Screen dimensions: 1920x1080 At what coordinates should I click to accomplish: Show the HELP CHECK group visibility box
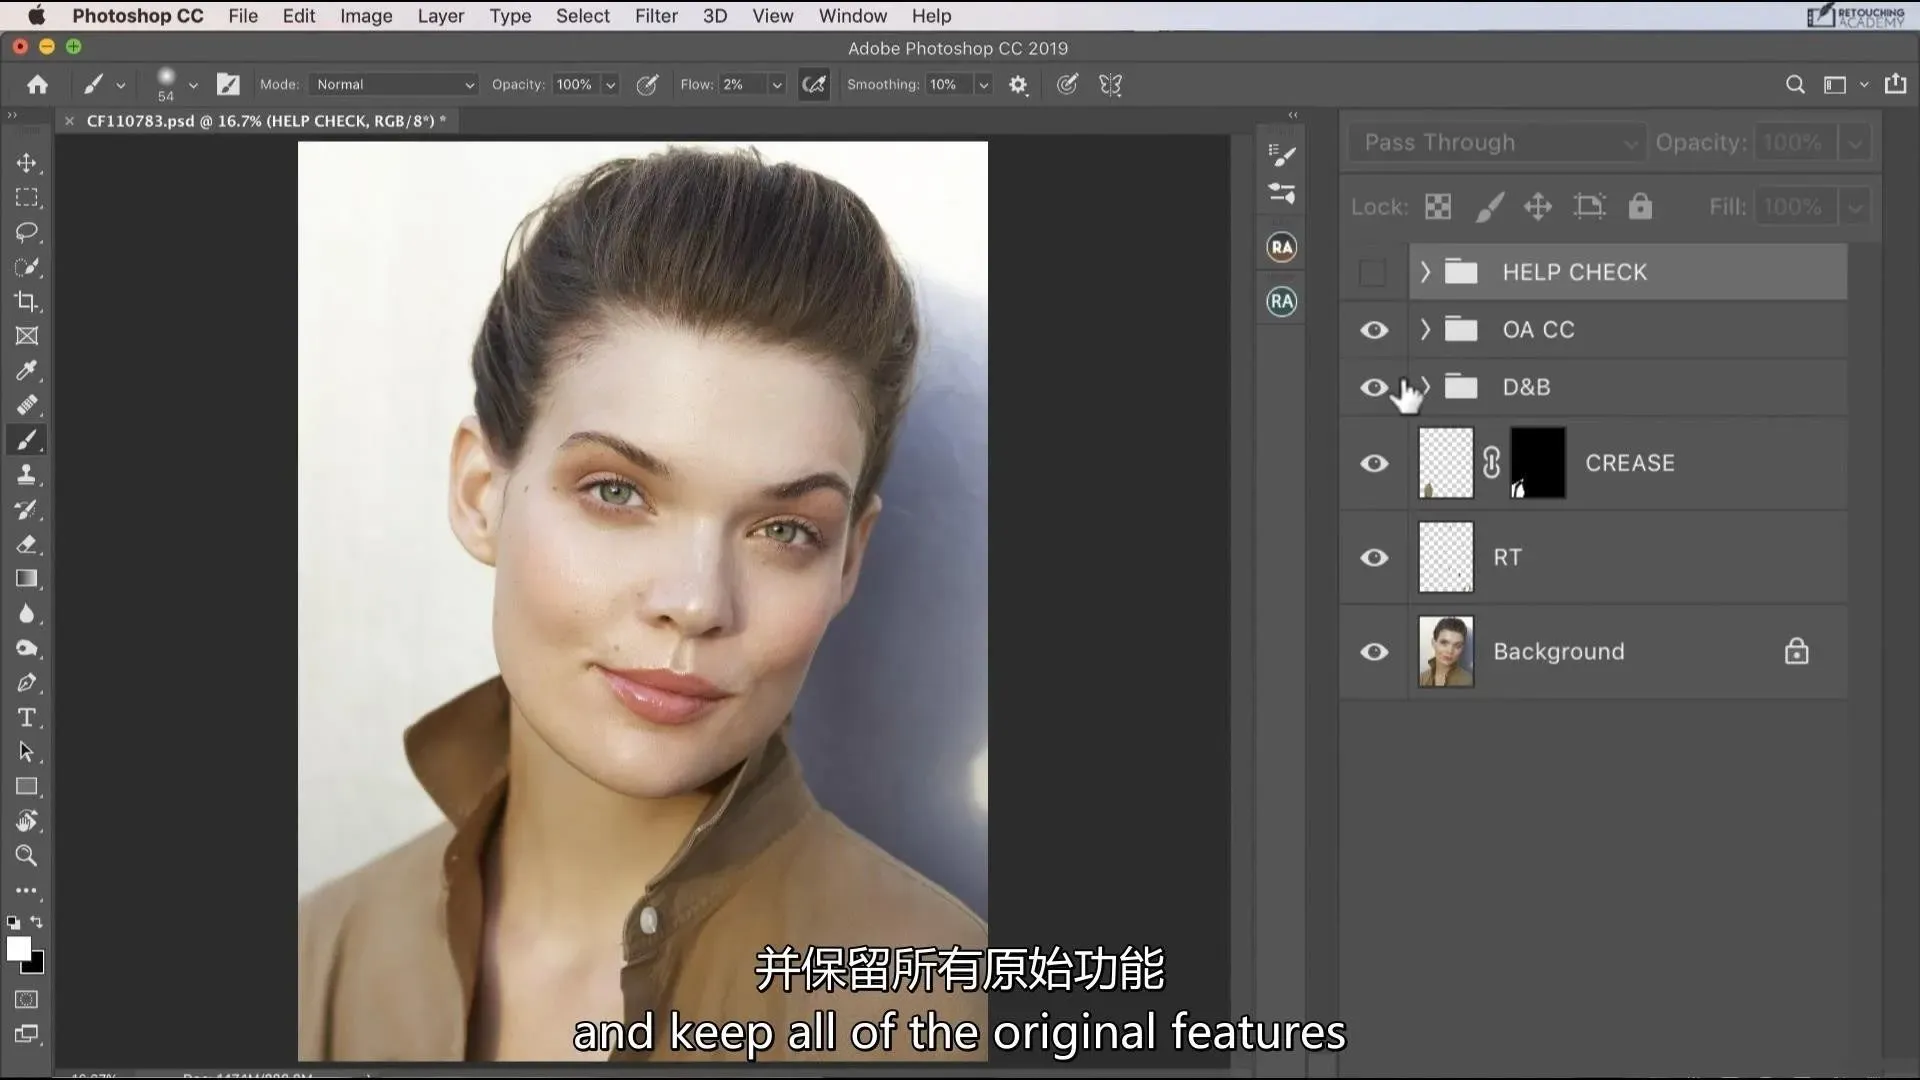coord(1373,272)
